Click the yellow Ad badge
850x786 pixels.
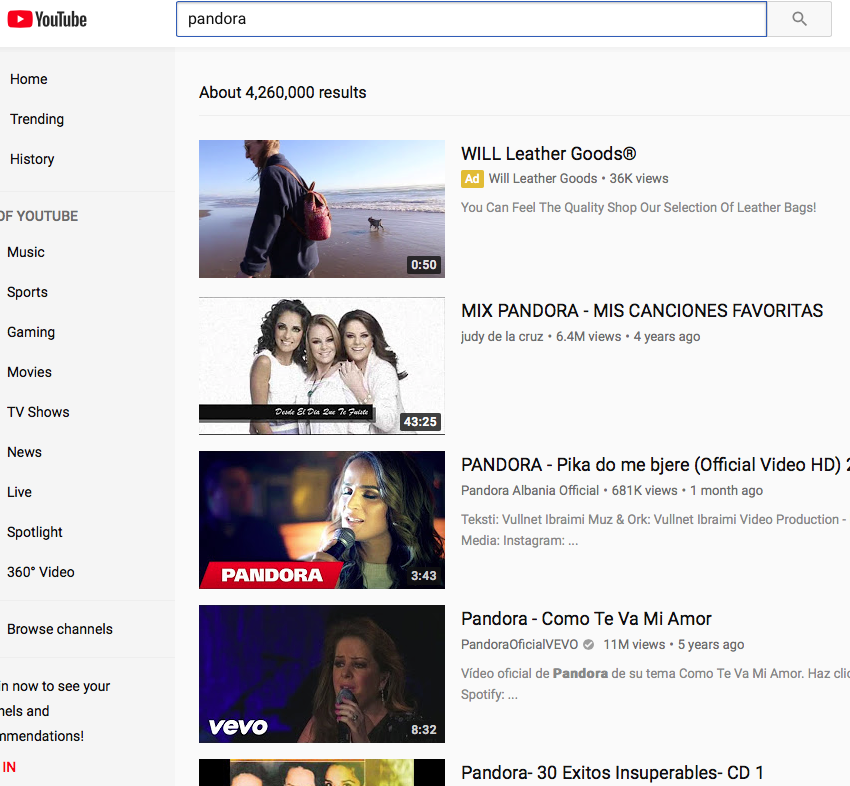(x=472, y=179)
